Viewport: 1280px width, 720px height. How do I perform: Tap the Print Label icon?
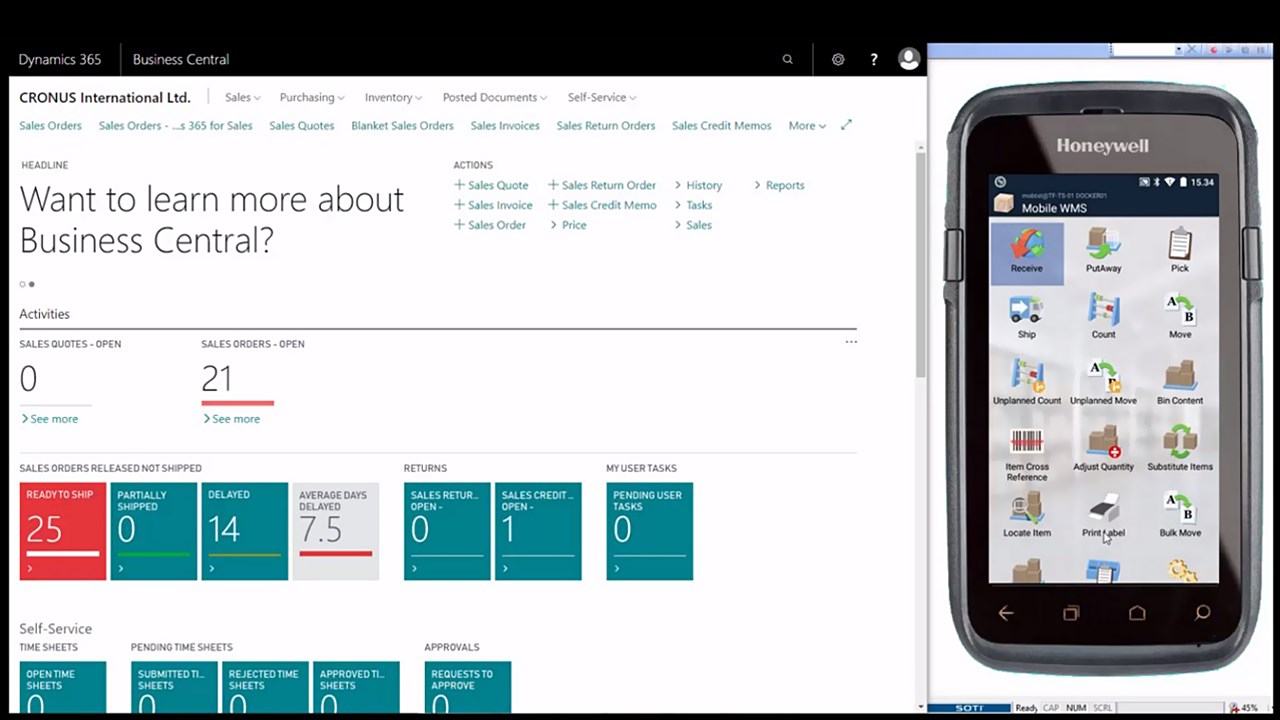[1103, 516]
